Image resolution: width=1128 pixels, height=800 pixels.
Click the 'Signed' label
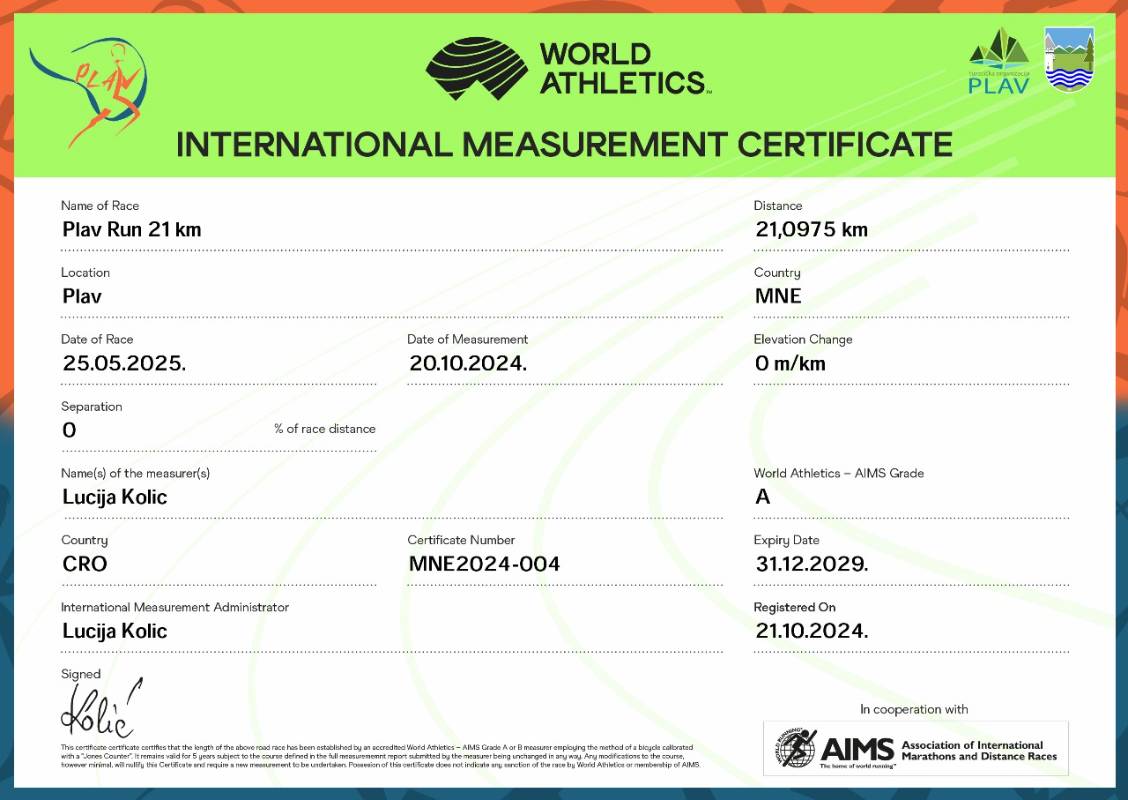click(x=81, y=674)
